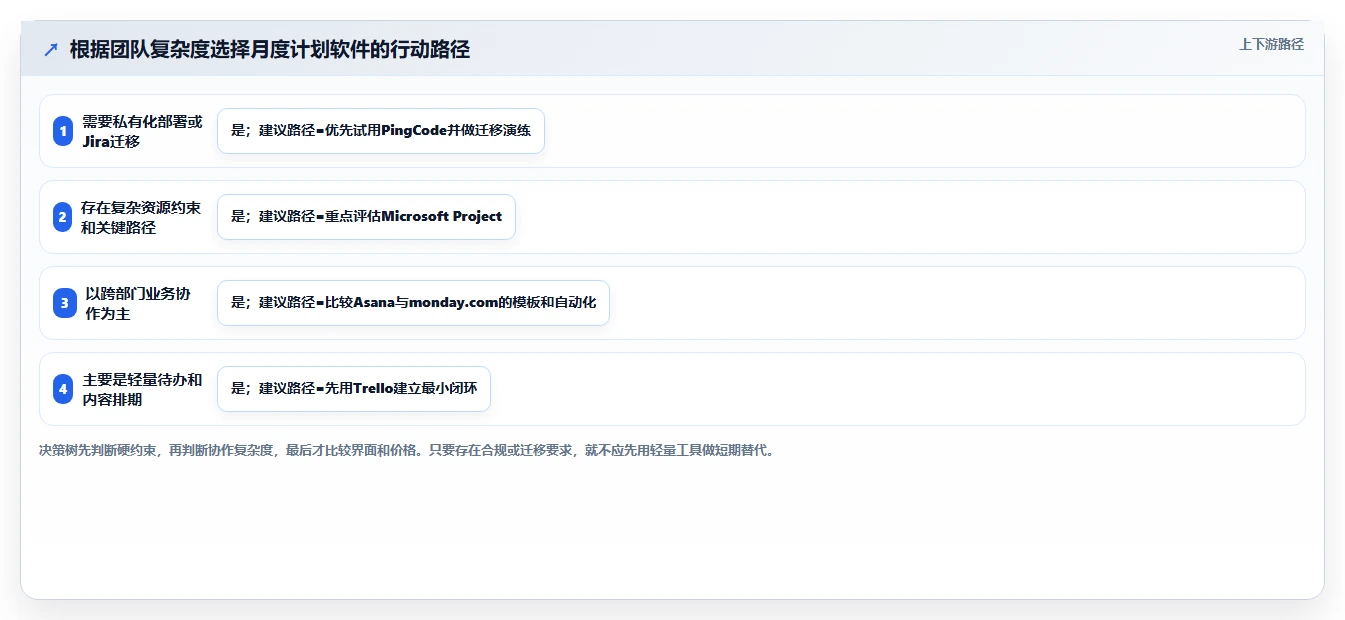Select step number 3 badge

point(65,303)
